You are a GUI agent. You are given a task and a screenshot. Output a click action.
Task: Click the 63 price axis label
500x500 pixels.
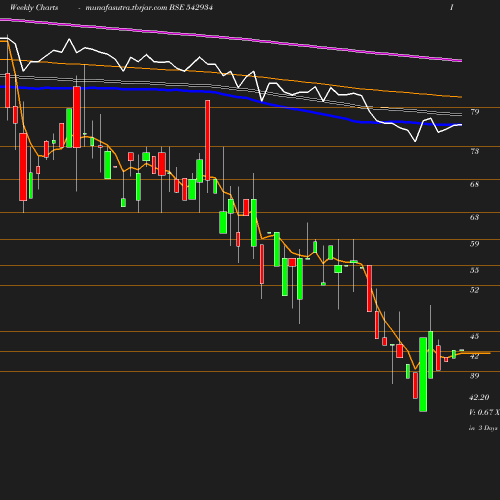(475, 217)
